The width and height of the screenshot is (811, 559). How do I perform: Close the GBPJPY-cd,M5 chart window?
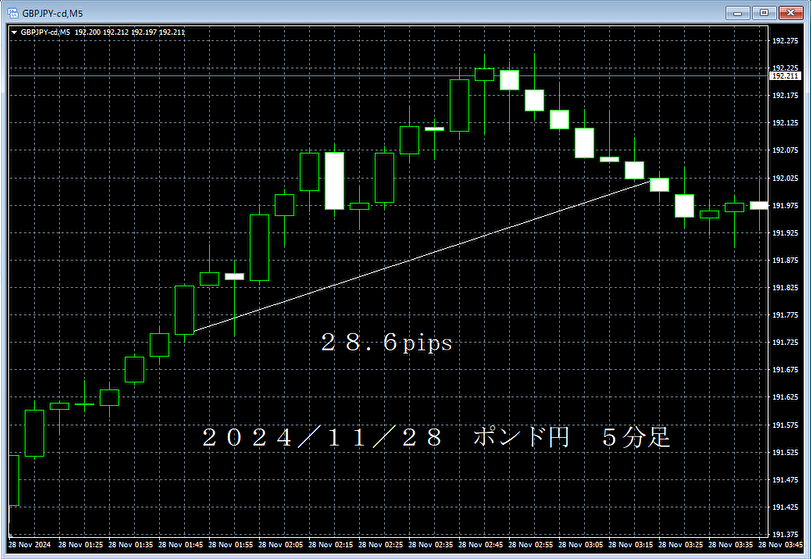point(790,13)
